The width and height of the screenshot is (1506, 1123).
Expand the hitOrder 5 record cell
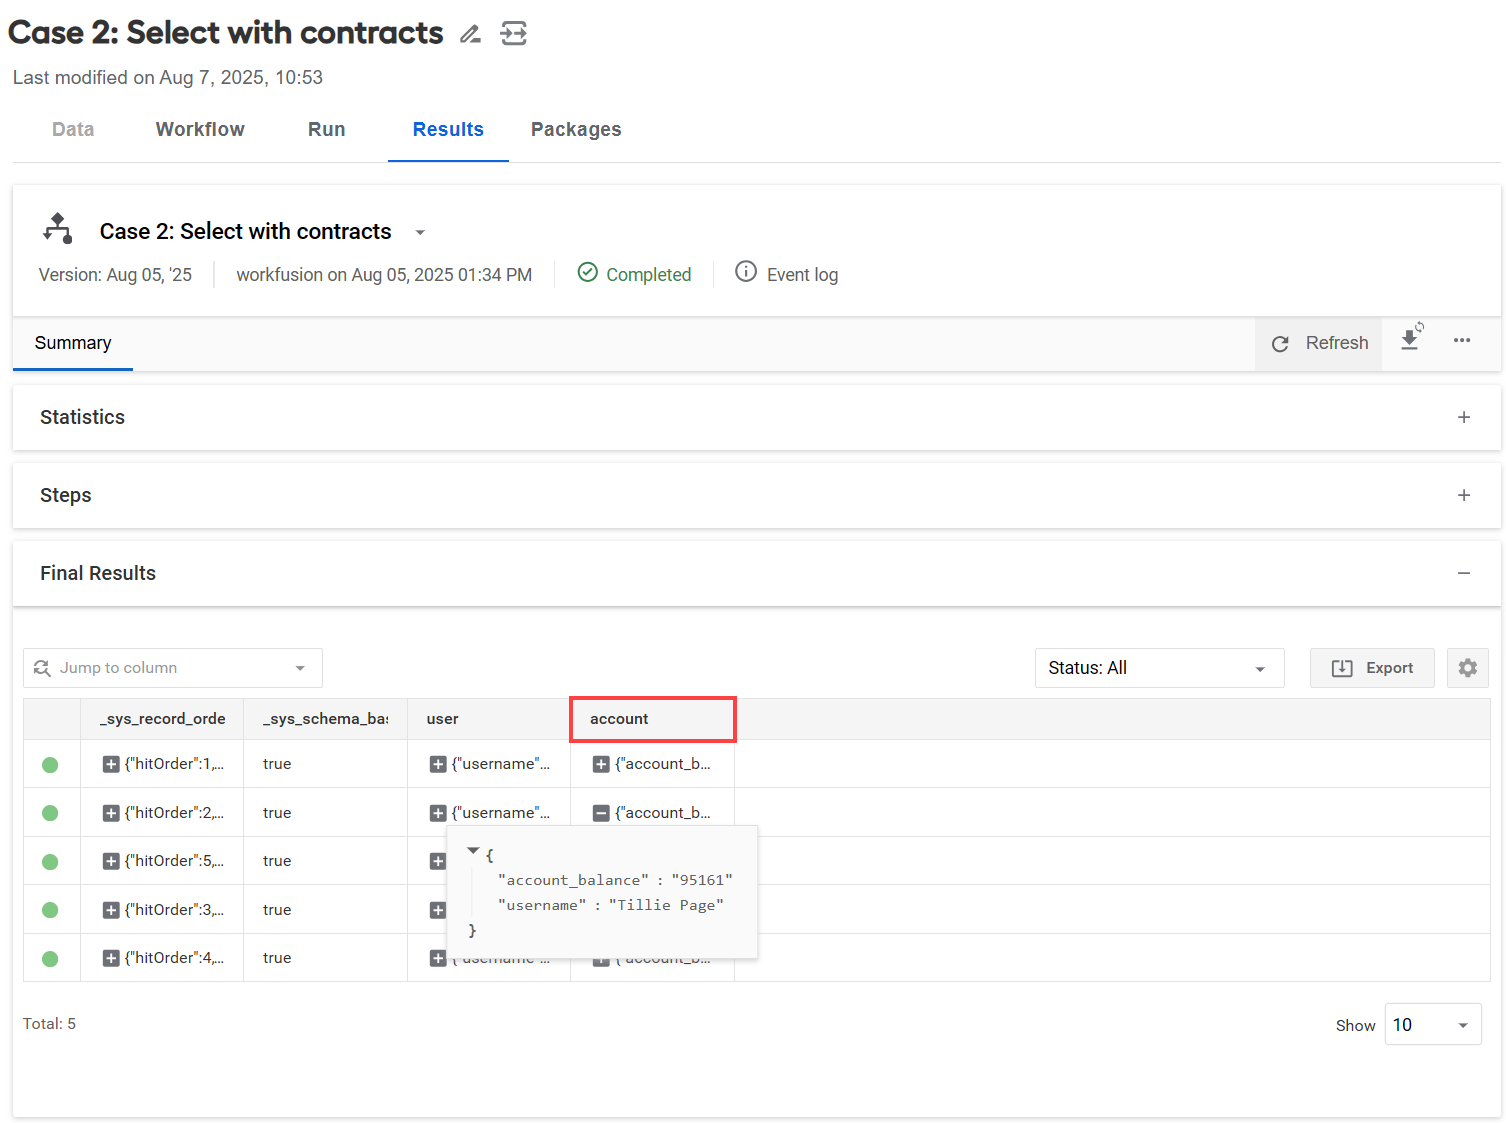click(111, 861)
